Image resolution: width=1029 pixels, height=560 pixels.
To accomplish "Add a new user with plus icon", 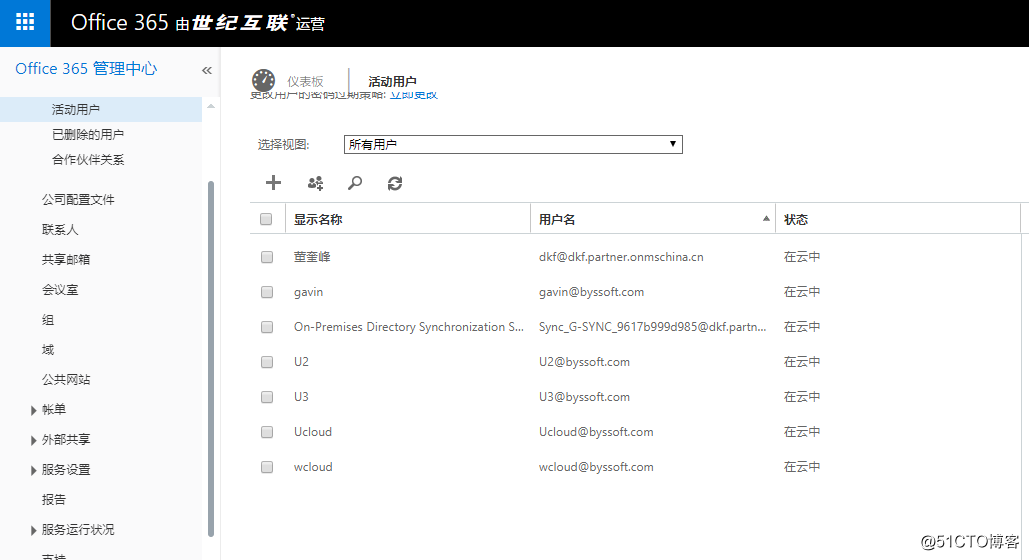I will [273, 183].
